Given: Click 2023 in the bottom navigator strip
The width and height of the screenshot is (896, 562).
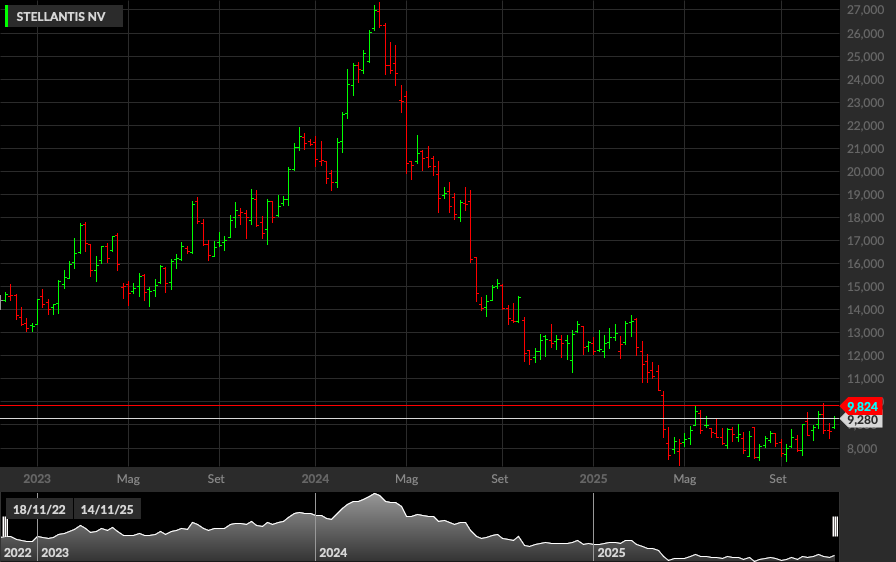Looking at the screenshot, I should tap(55, 553).
